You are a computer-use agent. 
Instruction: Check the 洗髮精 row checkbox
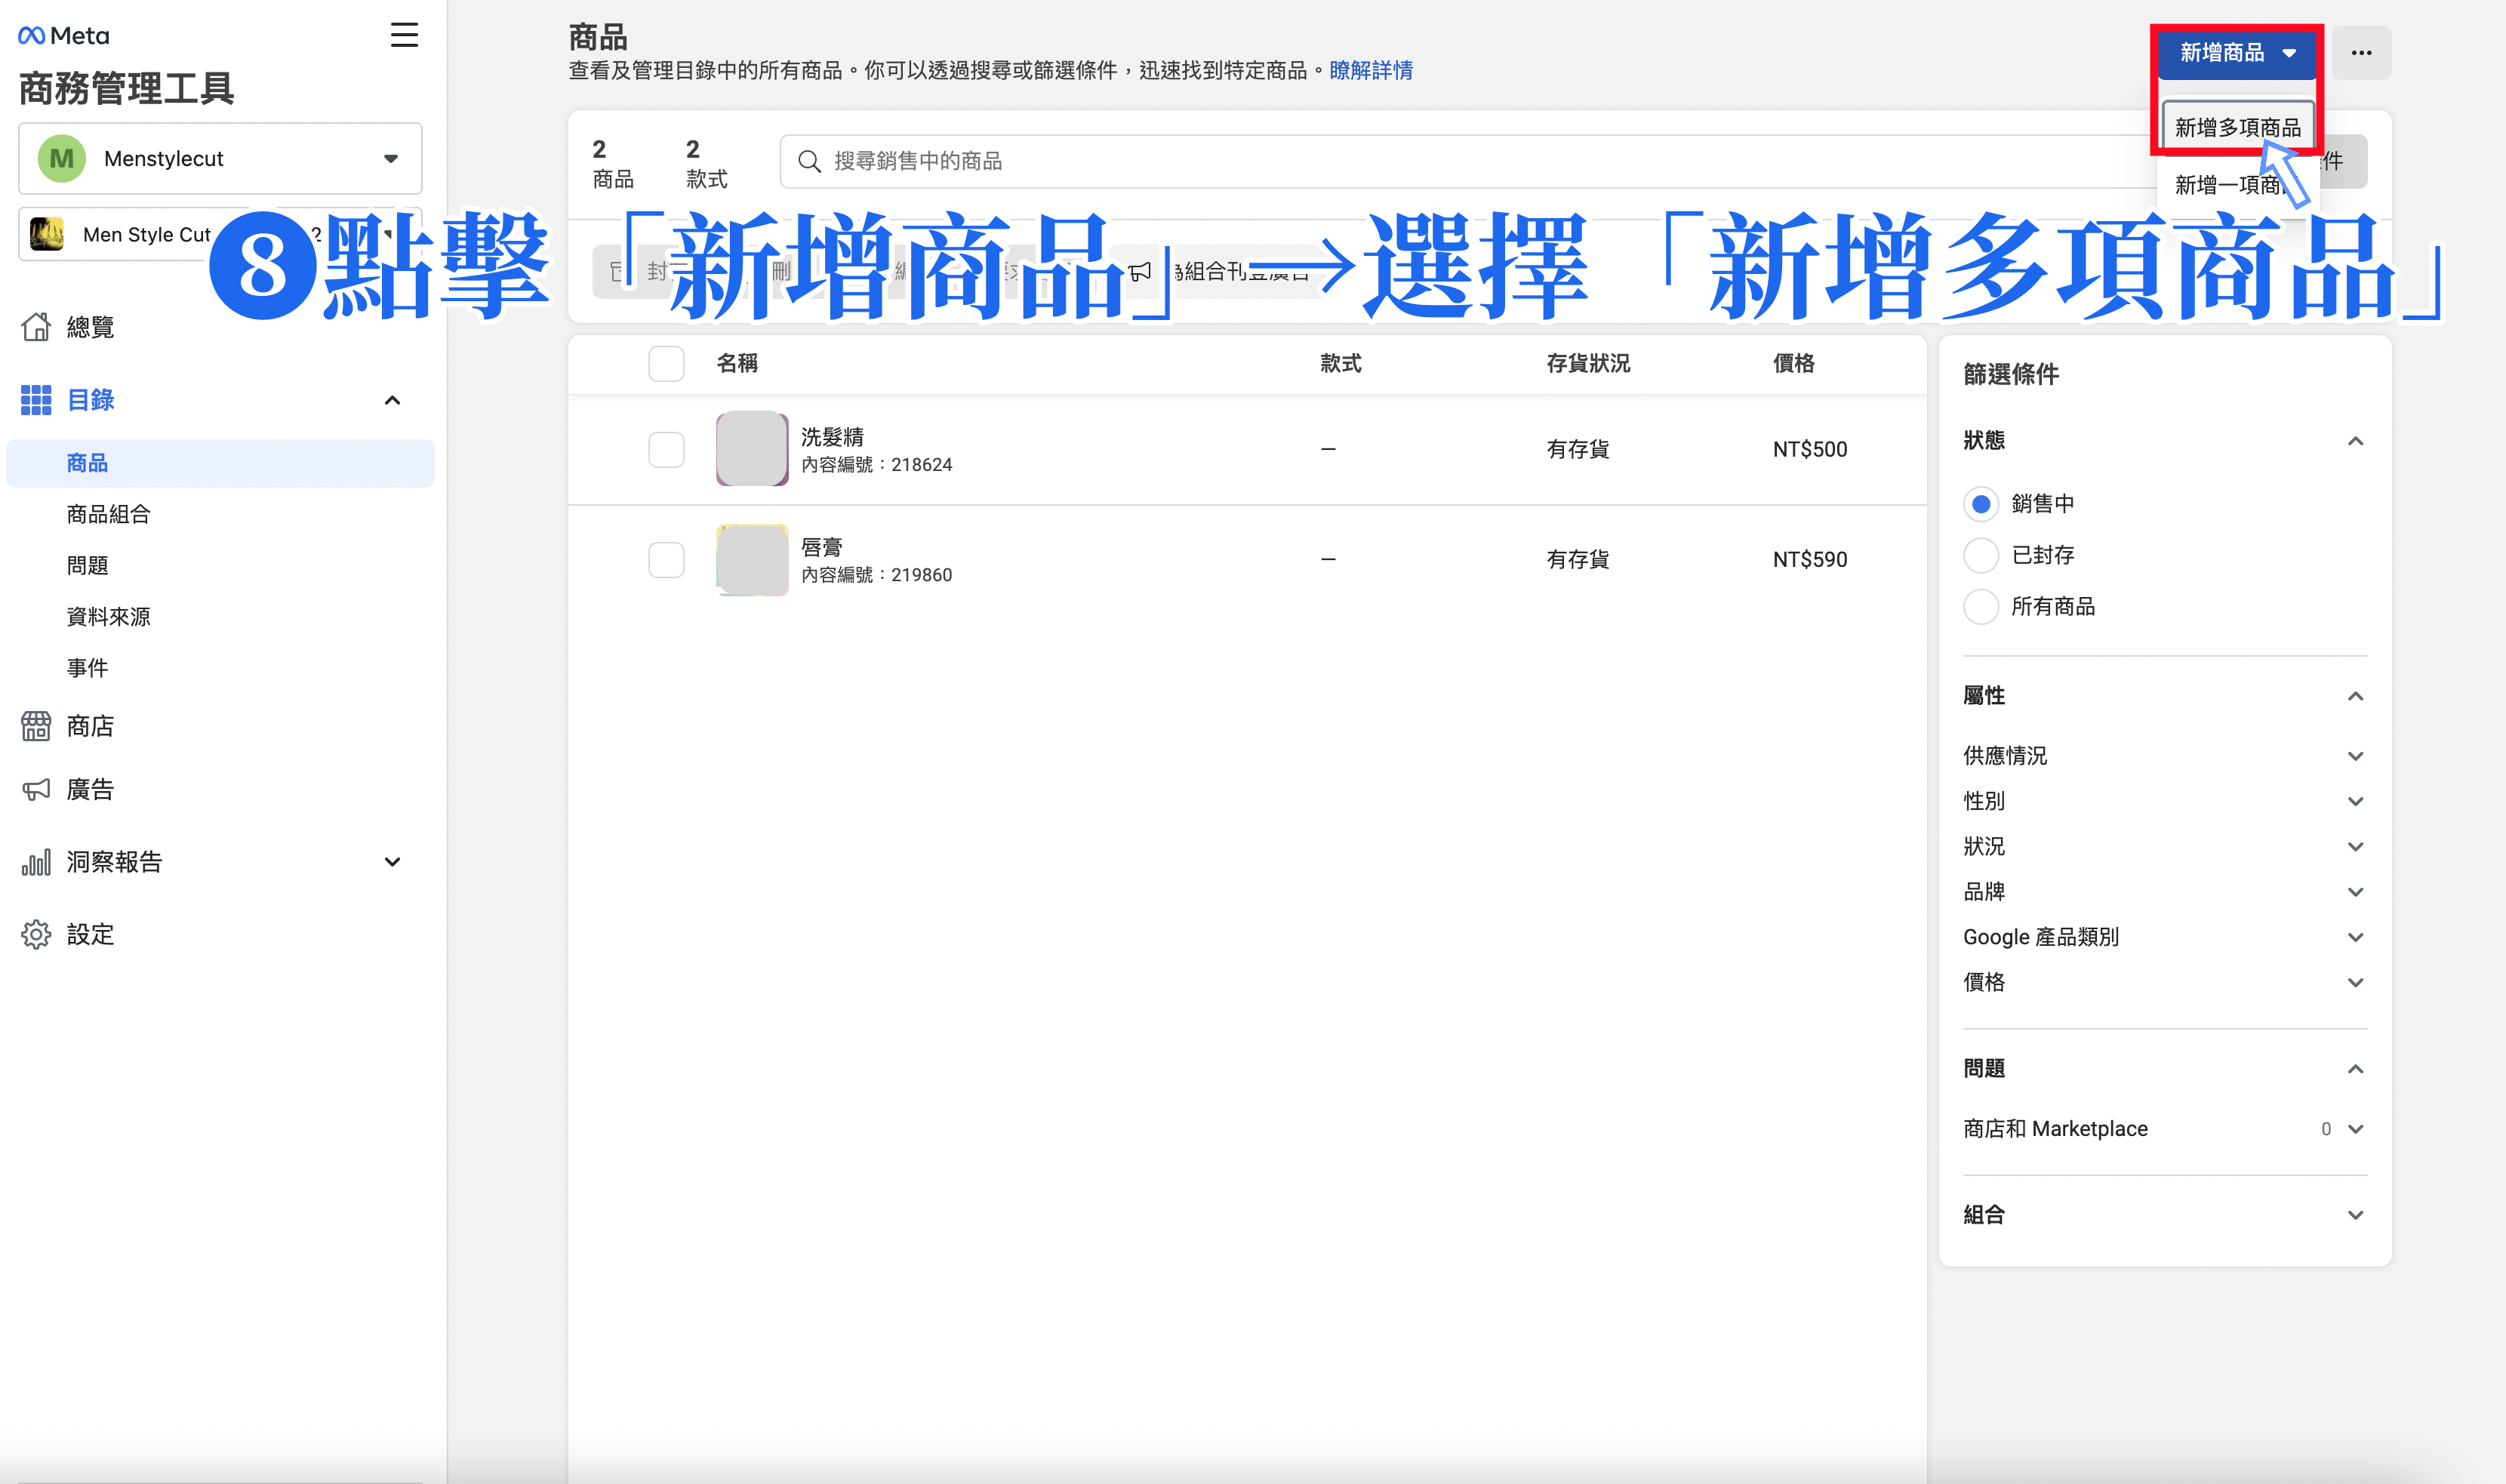[x=666, y=449]
